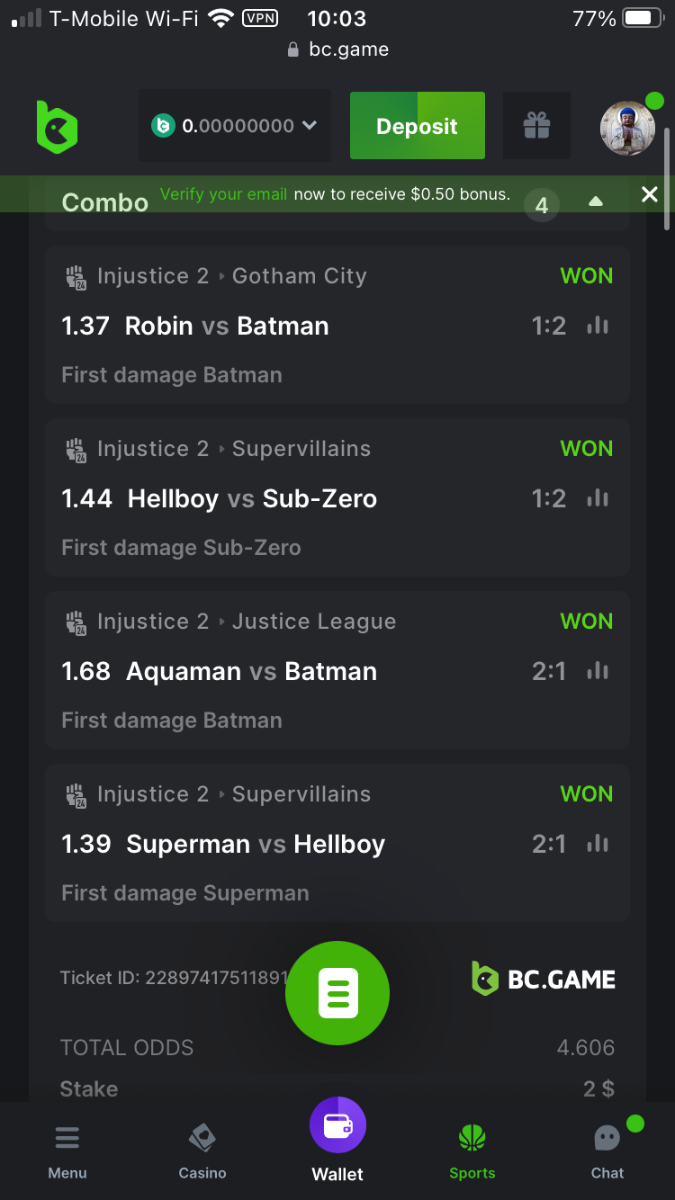
Task: Collapse the Combo bet section
Action: click(596, 201)
